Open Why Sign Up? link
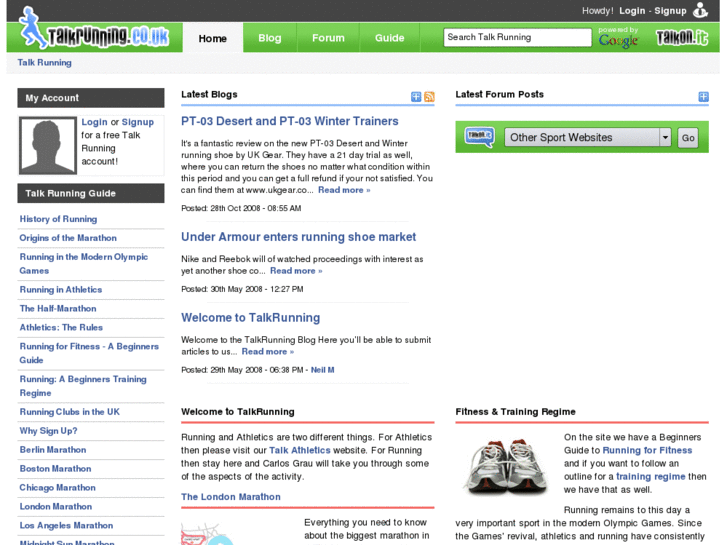 [x=48, y=431]
